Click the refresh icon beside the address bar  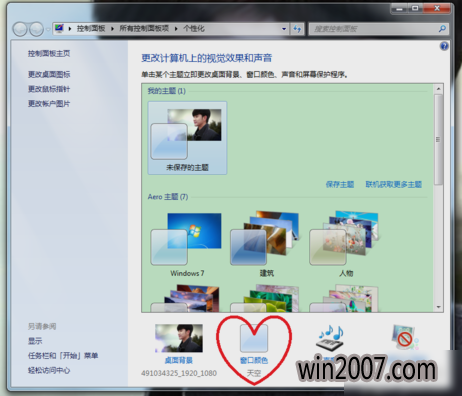tap(297, 29)
